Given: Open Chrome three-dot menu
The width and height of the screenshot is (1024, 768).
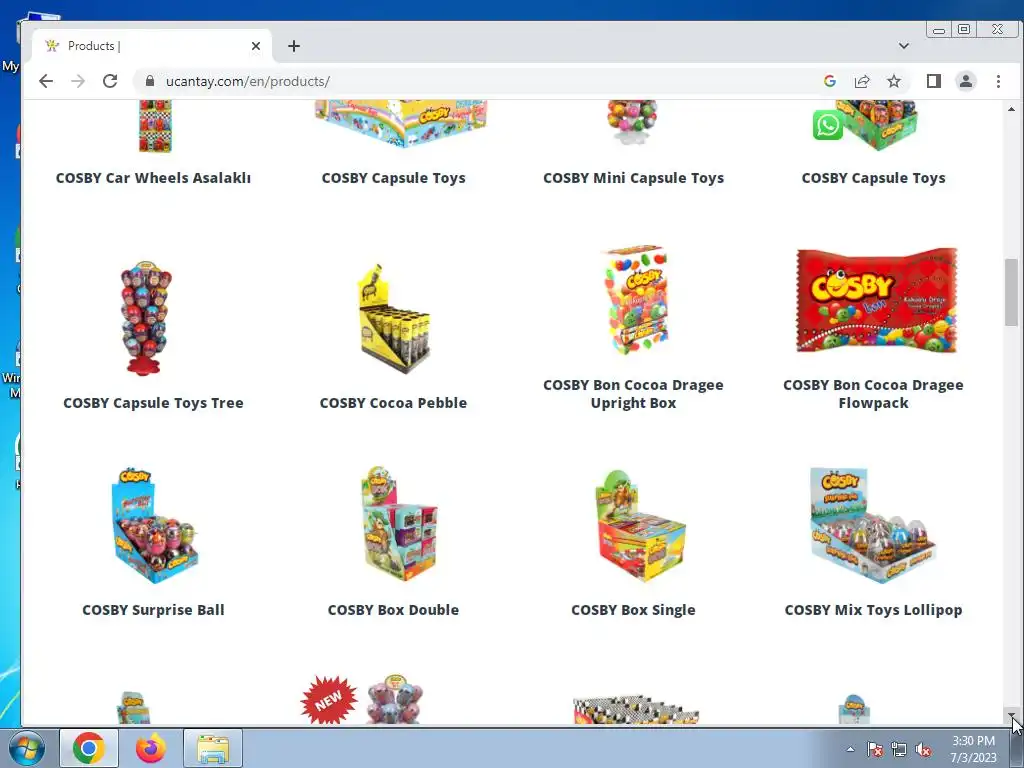Looking at the screenshot, I should [998, 81].
